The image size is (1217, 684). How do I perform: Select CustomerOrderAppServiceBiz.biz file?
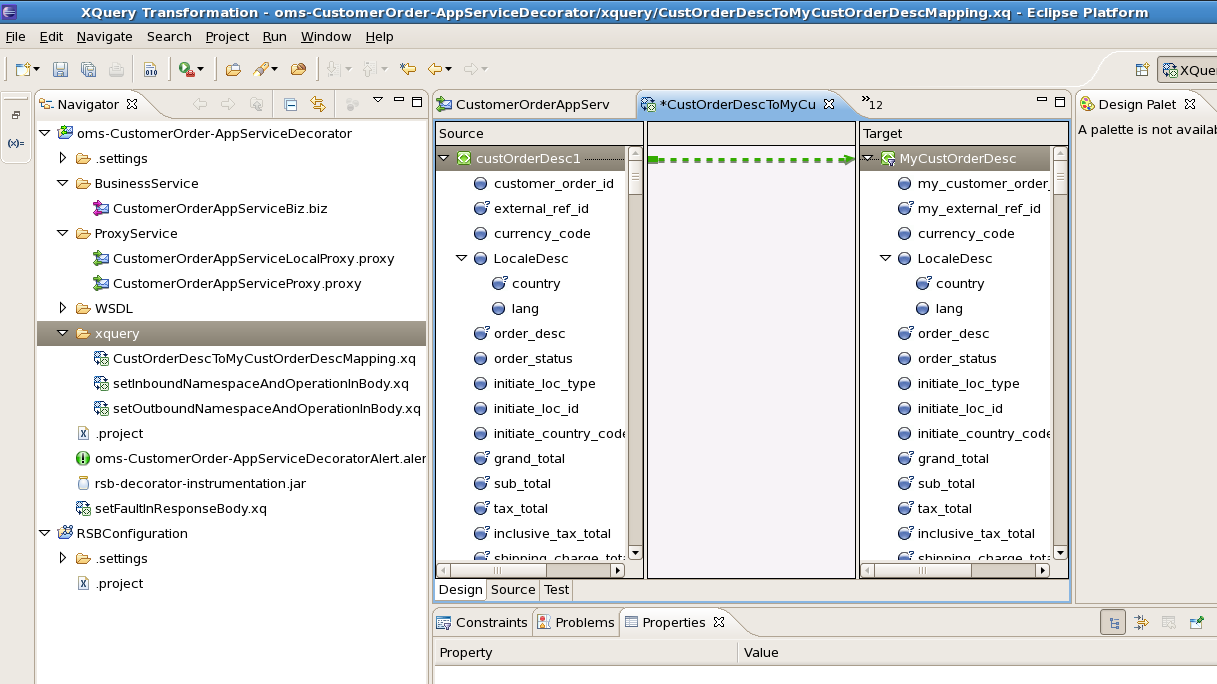coord(220,208)
